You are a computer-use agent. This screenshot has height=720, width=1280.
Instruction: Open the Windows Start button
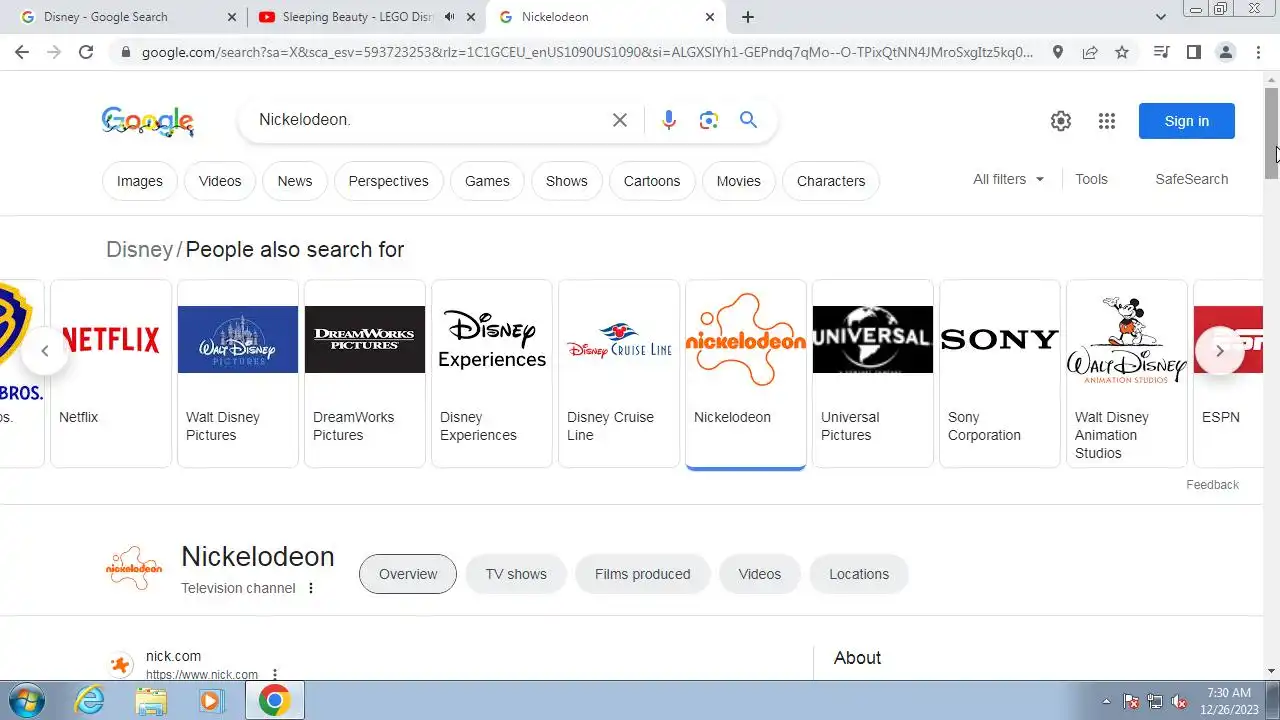point(25,701)
